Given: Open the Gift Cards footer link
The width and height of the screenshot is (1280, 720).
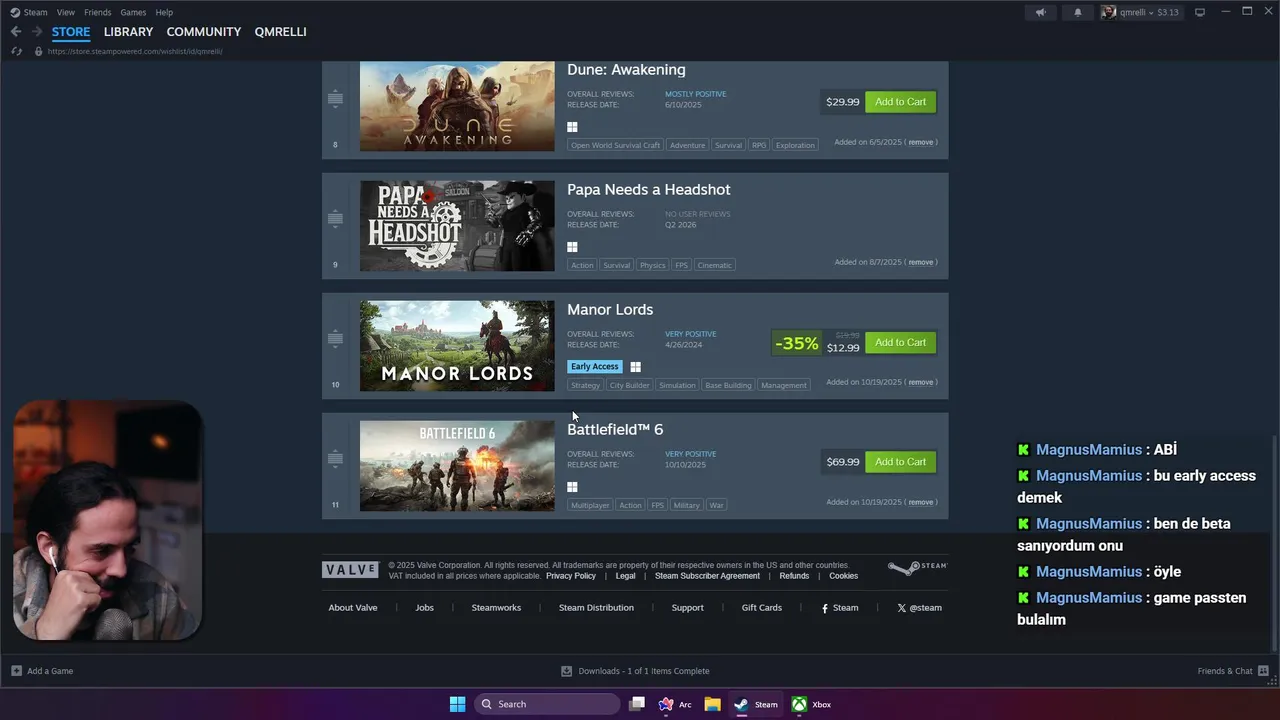Looking at the screenshot, I should pyautogui.click(x=762, y=608).
